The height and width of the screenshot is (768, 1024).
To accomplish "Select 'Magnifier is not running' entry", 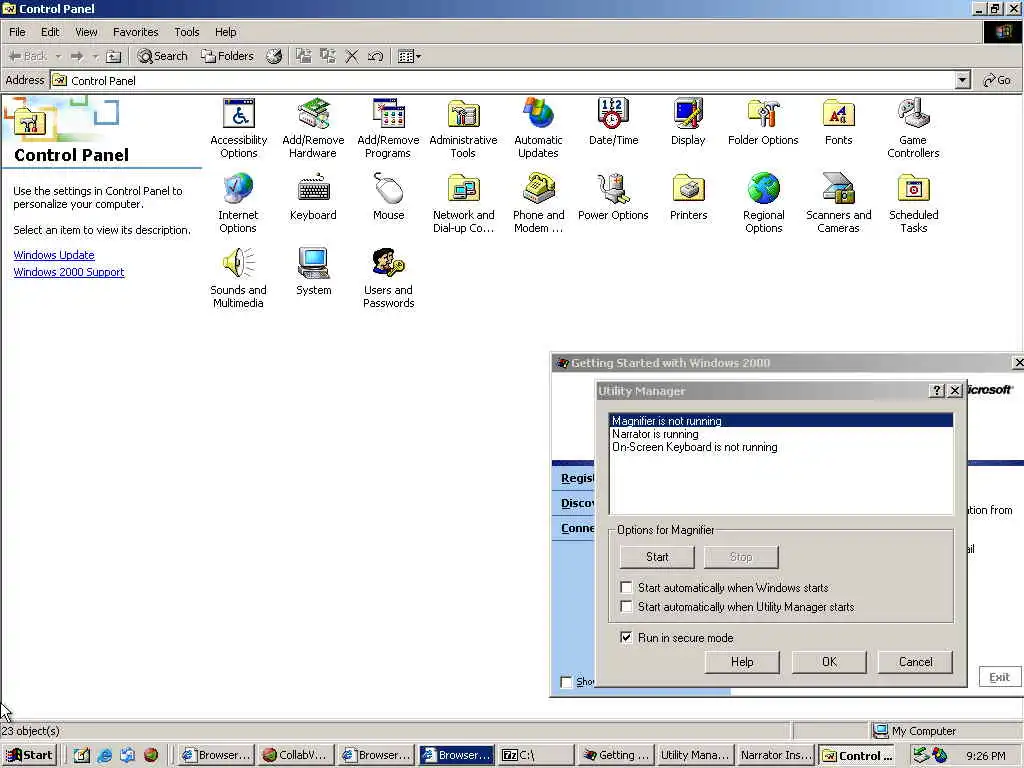I will click(781, 421).
